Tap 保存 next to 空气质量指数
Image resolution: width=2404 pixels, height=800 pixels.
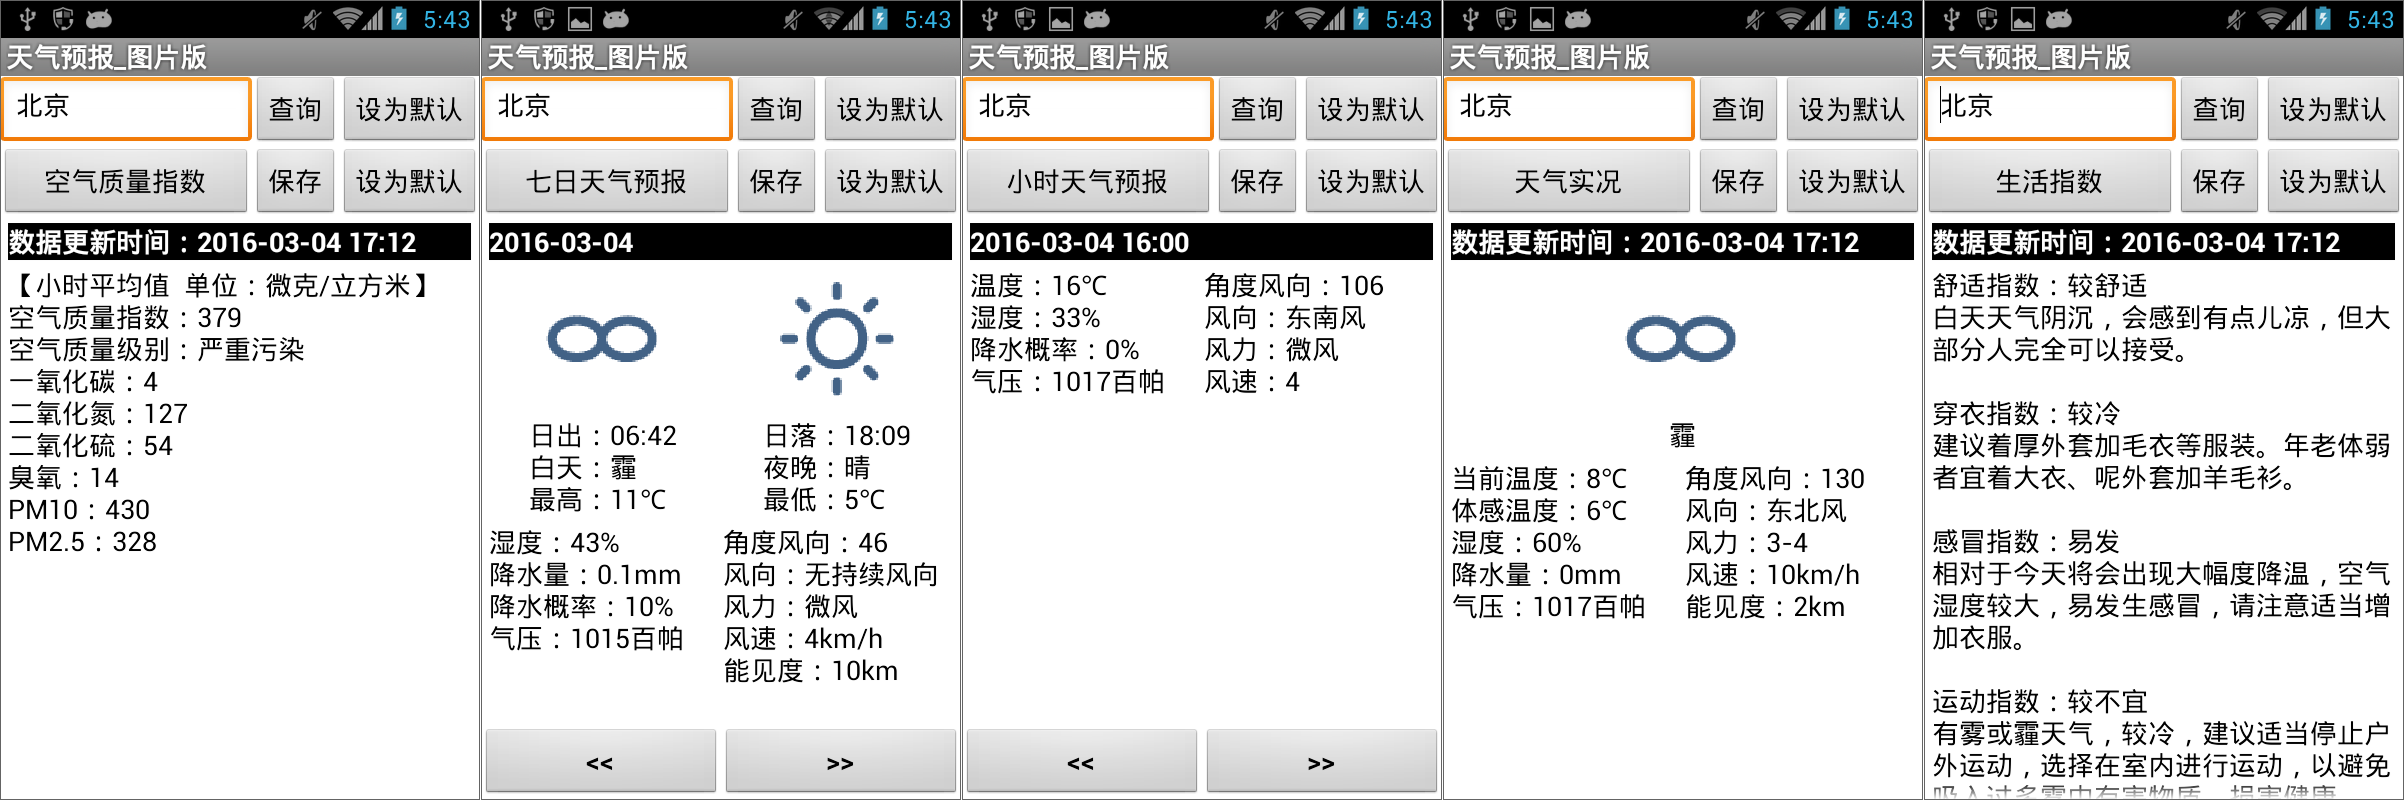(x=295, y=181)
